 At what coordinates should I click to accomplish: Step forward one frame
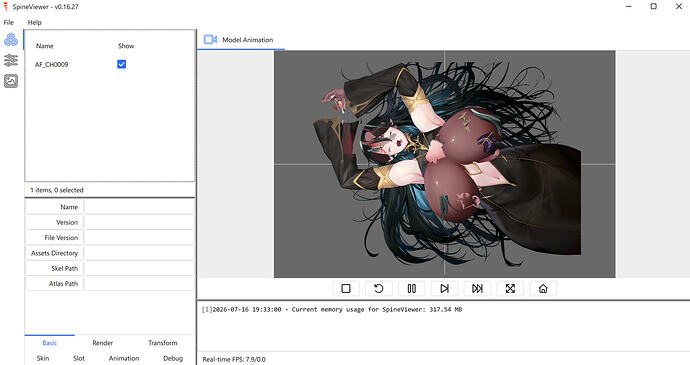(x=444, y=288)
